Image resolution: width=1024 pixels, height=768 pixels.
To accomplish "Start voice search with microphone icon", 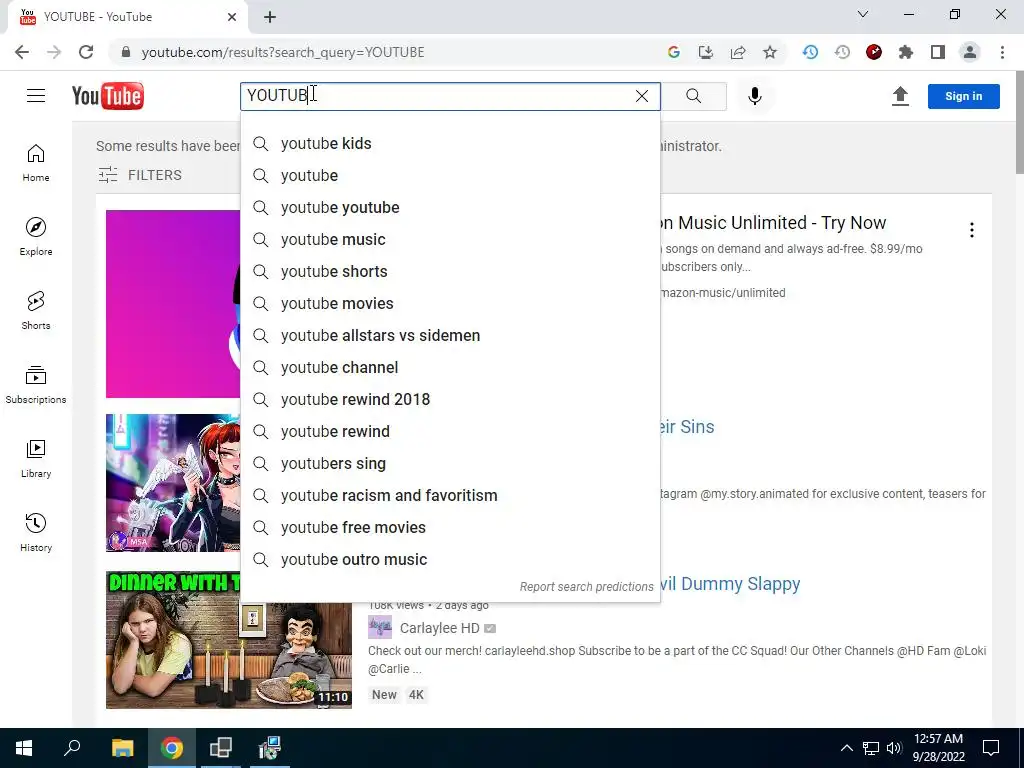I will (755, 96).
